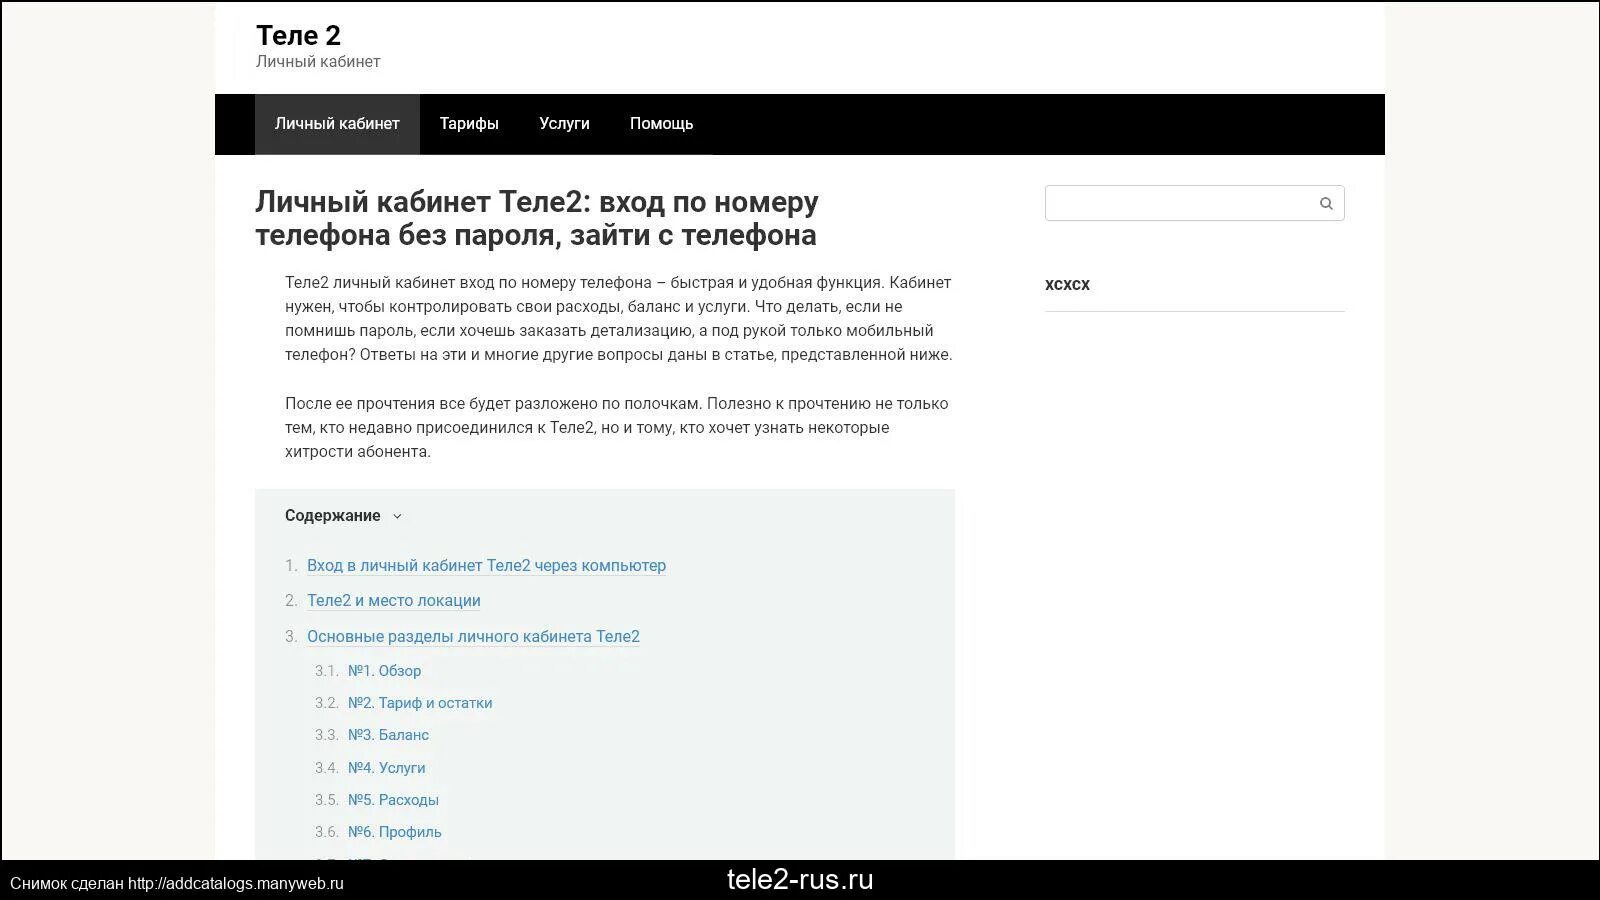Viewport: 1600px width, 900px height.
Task: Open the Помощь menu item
Action: [x=661, y=124]
